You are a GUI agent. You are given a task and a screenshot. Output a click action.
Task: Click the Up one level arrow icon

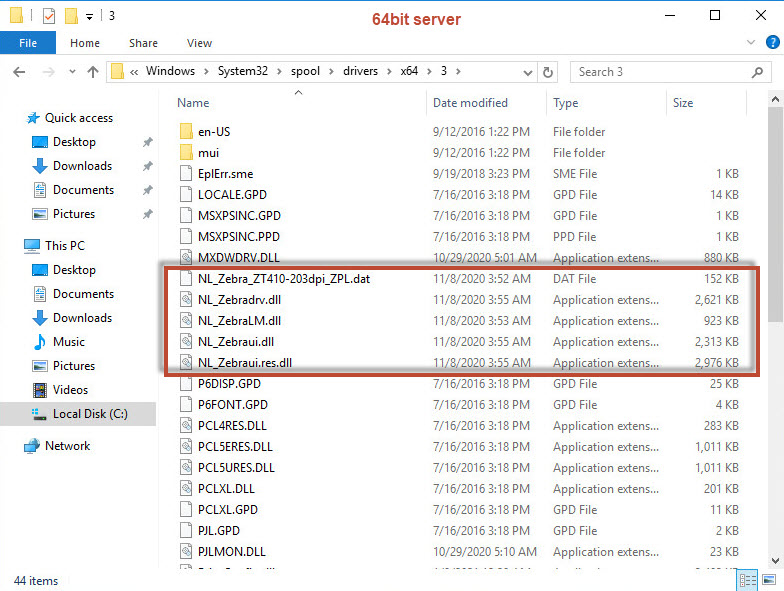point(93,72)
